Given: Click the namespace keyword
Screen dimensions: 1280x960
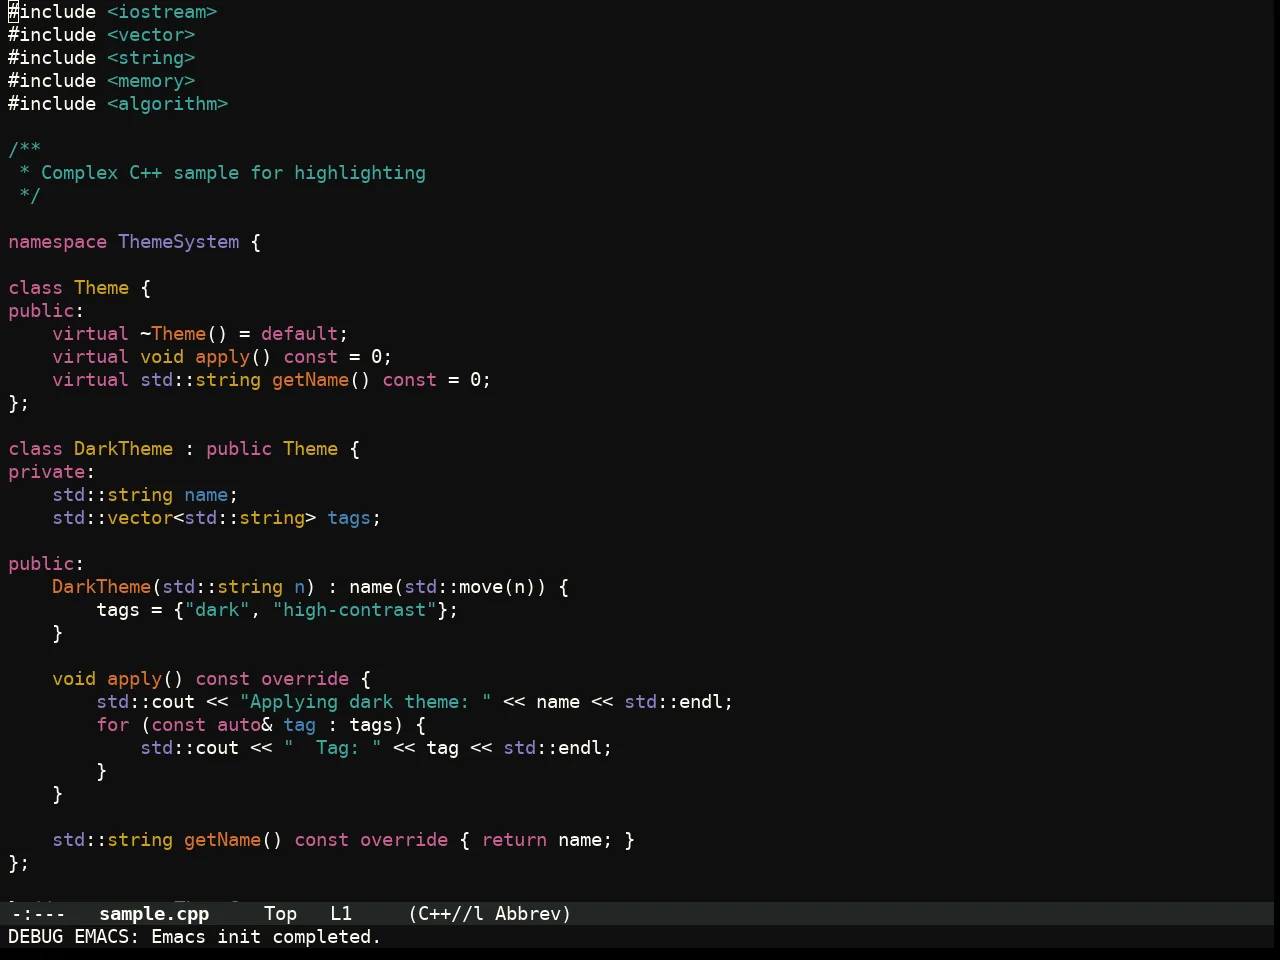Looking at the screenshot, I should coord(57,242).
